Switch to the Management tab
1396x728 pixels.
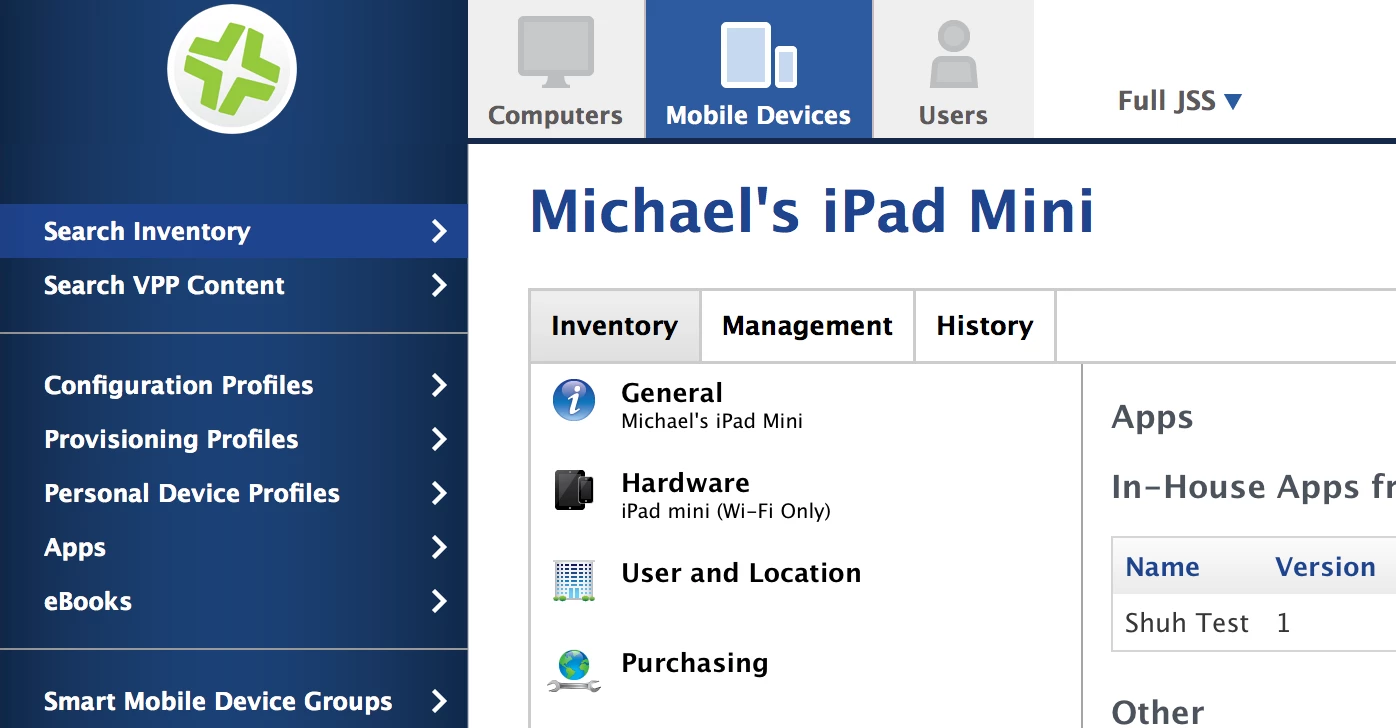coord(808,326)
